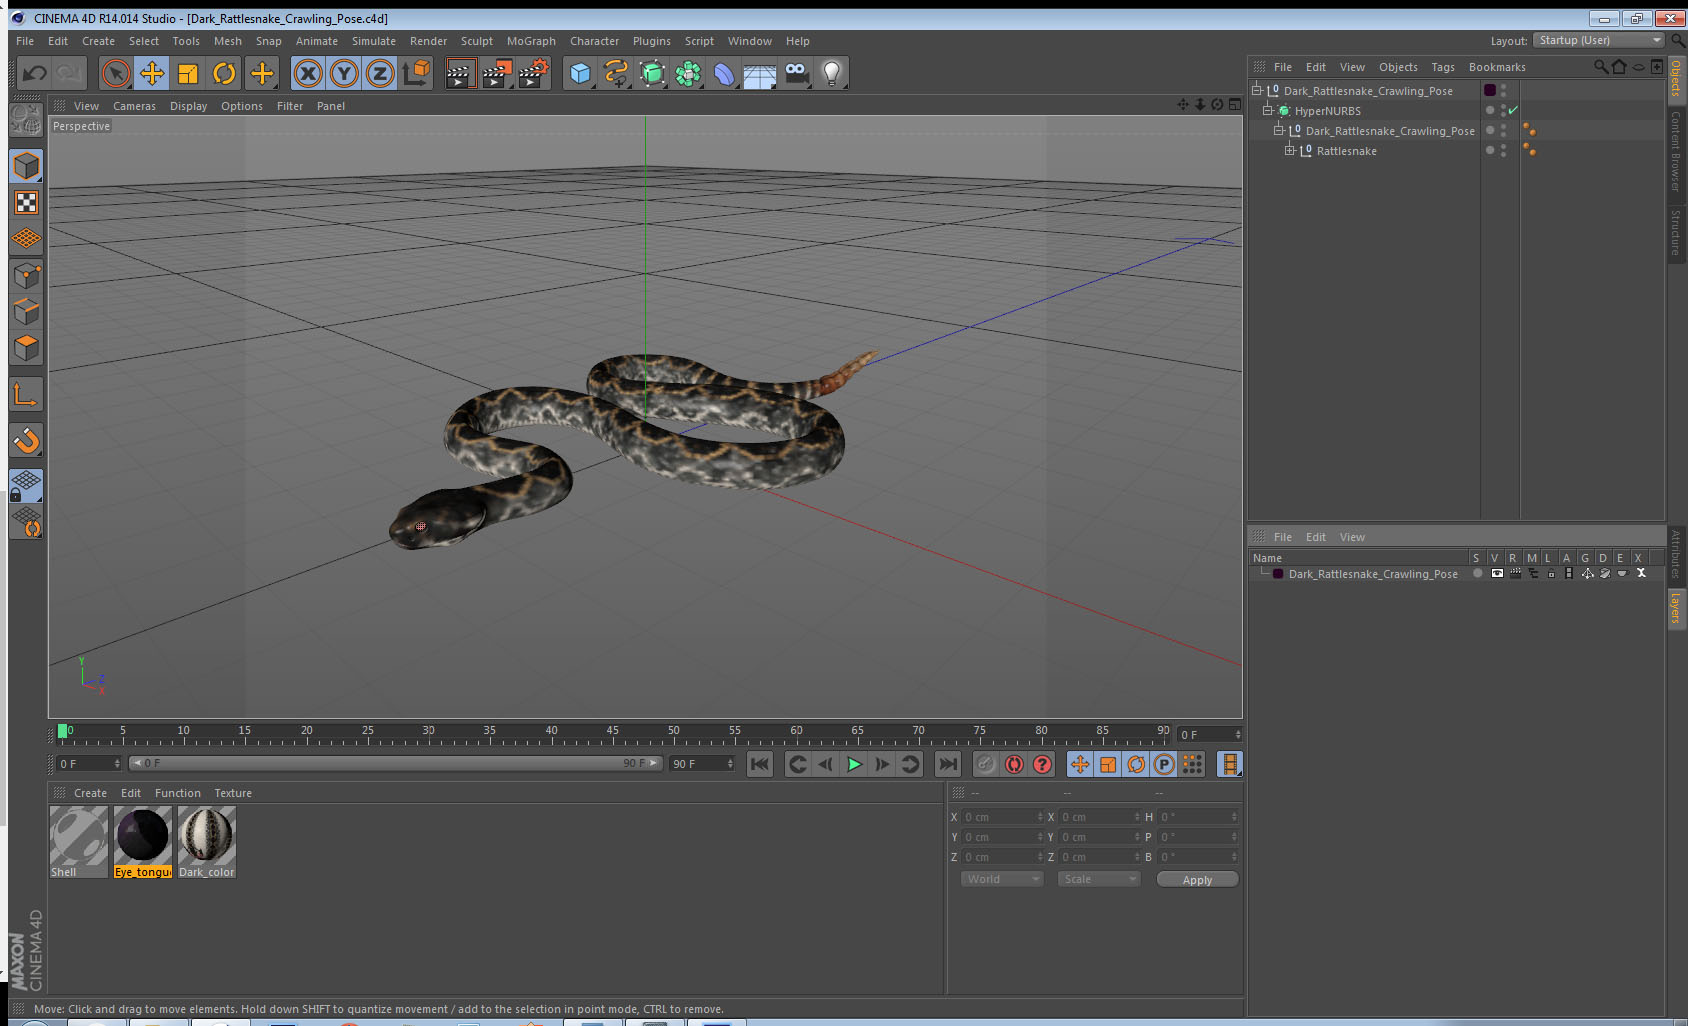The height and width of the screenshot is (1026, 1688).
Task: Add a HyperNURBS generator icon
Action: 652,73
